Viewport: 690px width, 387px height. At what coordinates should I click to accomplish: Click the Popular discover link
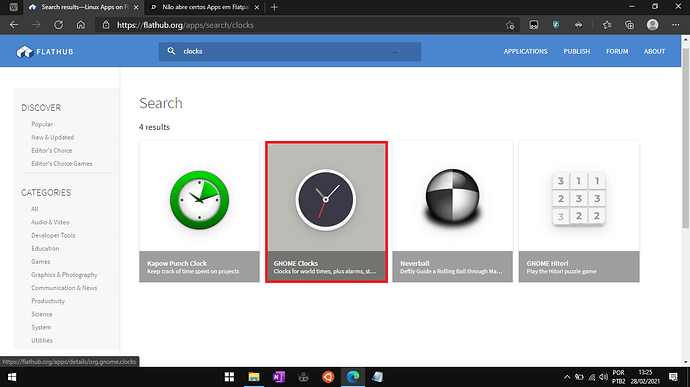[x=42, y=124]
